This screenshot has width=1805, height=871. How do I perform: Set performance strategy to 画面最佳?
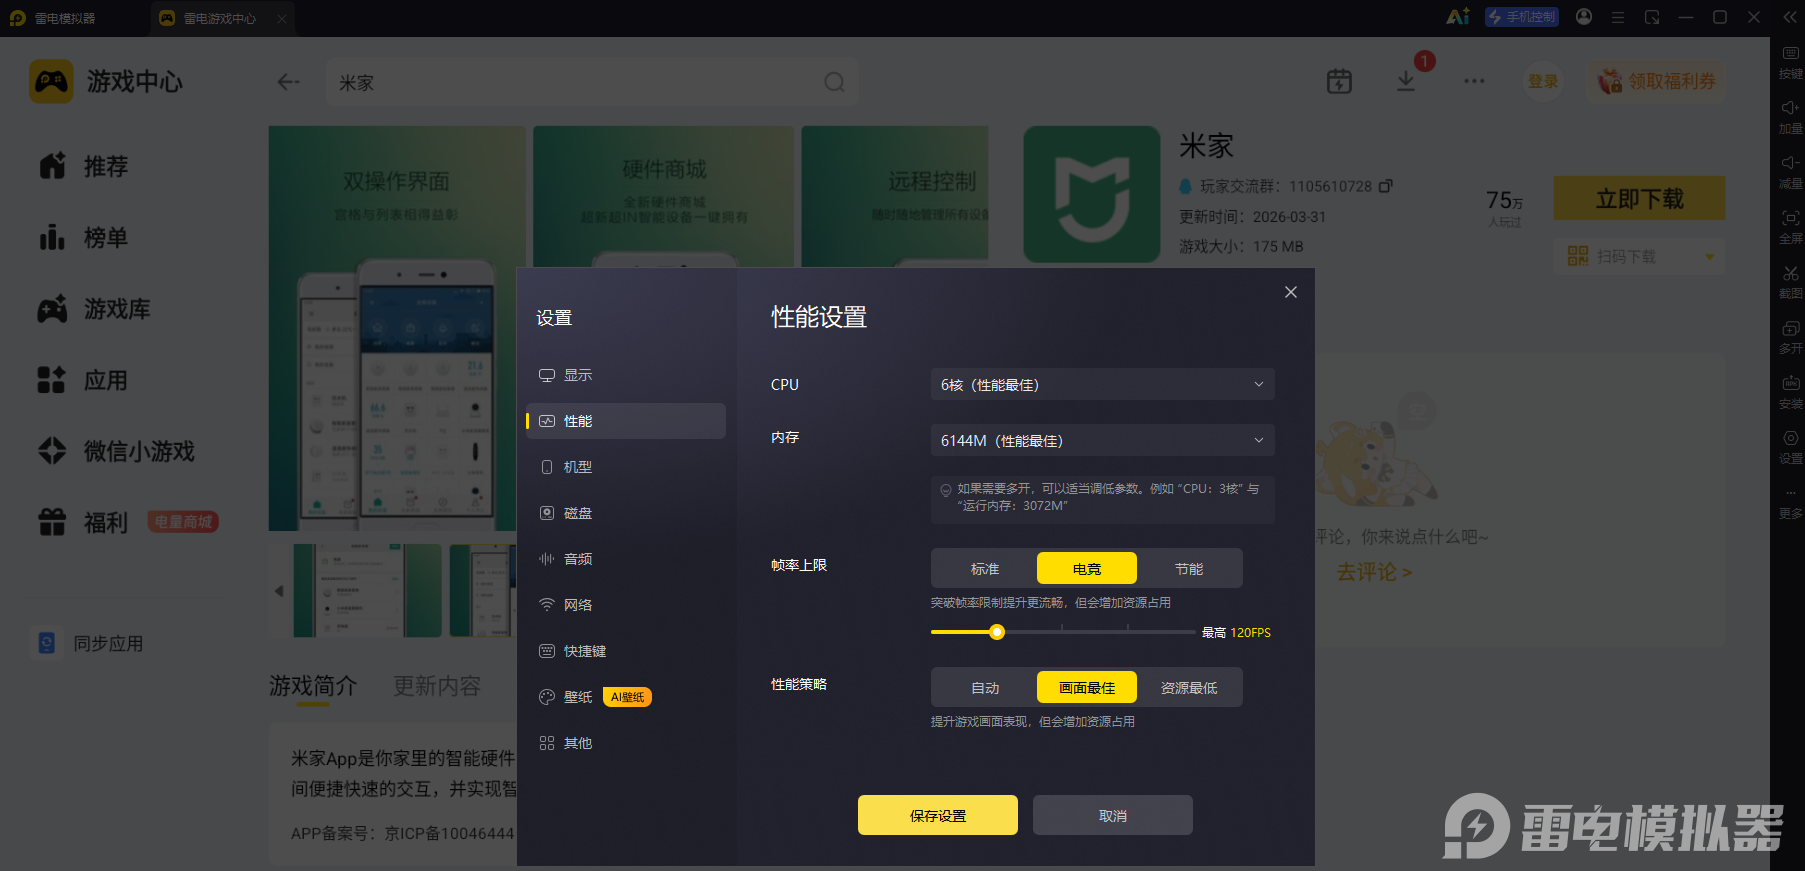[1087, 687]
